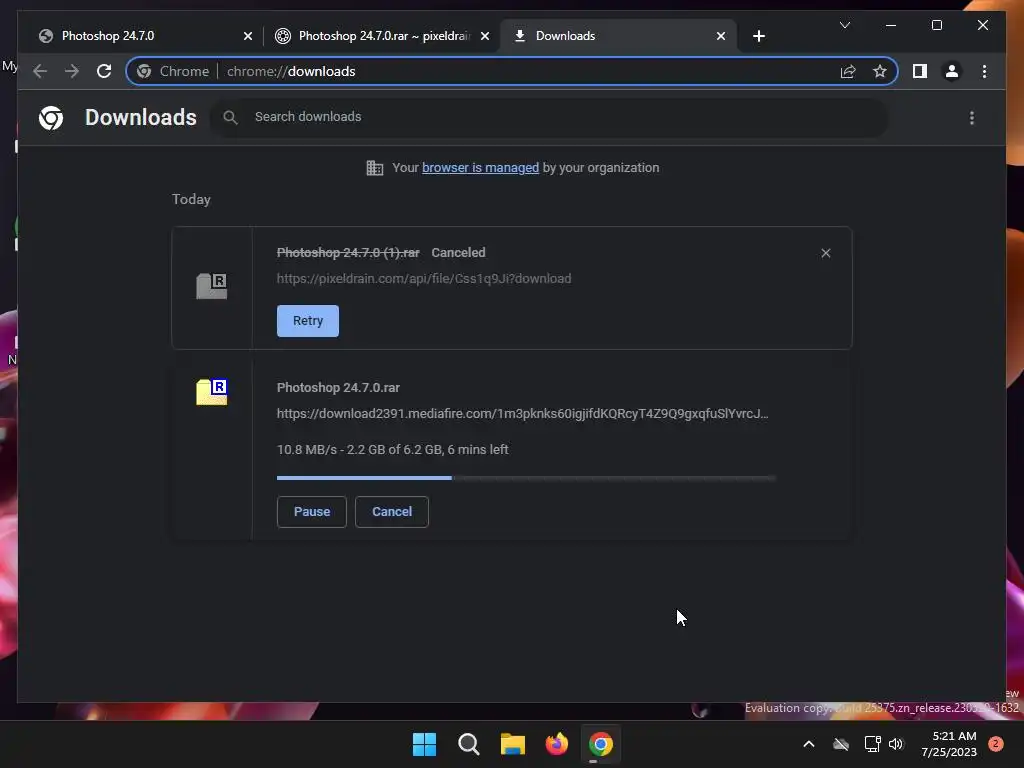1024x768 pixels.
Task: Open the mediafire download URL
Action: [522, 414]
